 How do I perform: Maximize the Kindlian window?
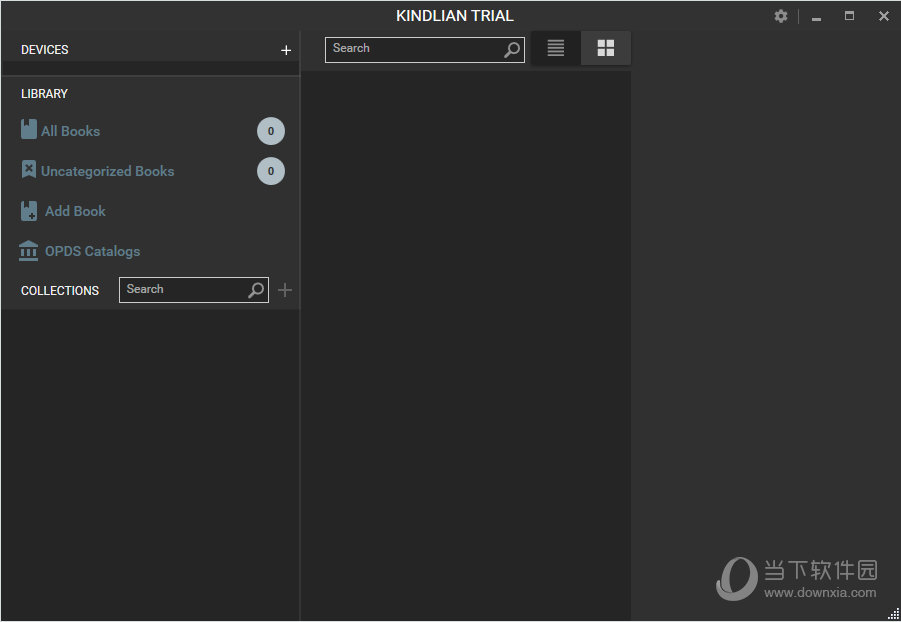point(849,16)
